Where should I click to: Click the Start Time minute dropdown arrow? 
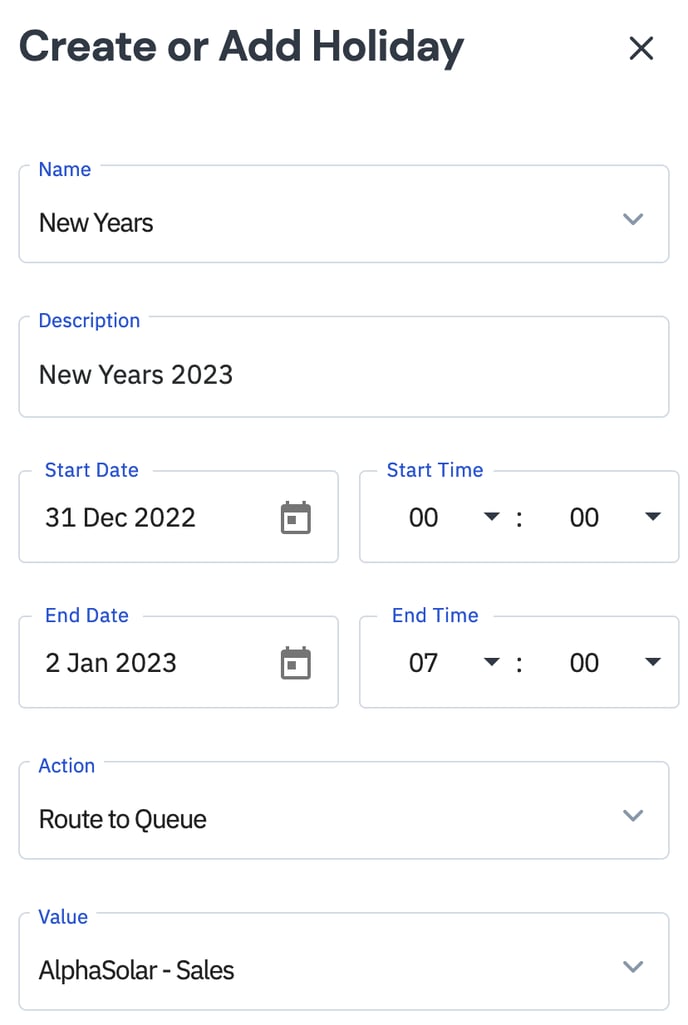(652, 517)
